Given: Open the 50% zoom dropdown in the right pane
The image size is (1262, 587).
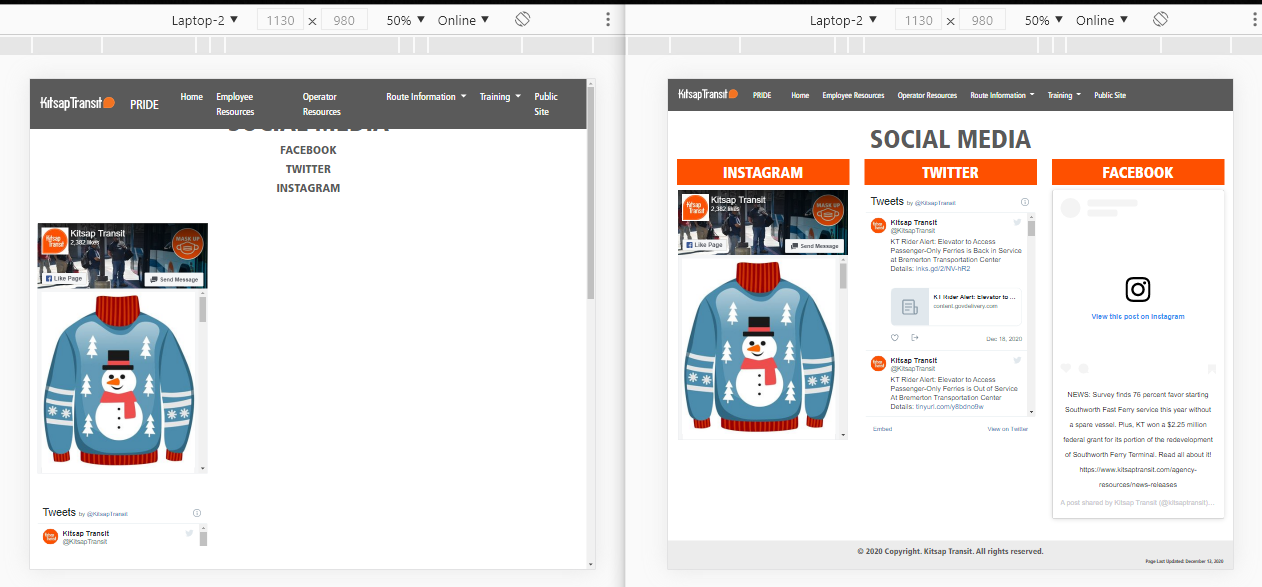Looking at the screenshot, I should pos(1043,20).
